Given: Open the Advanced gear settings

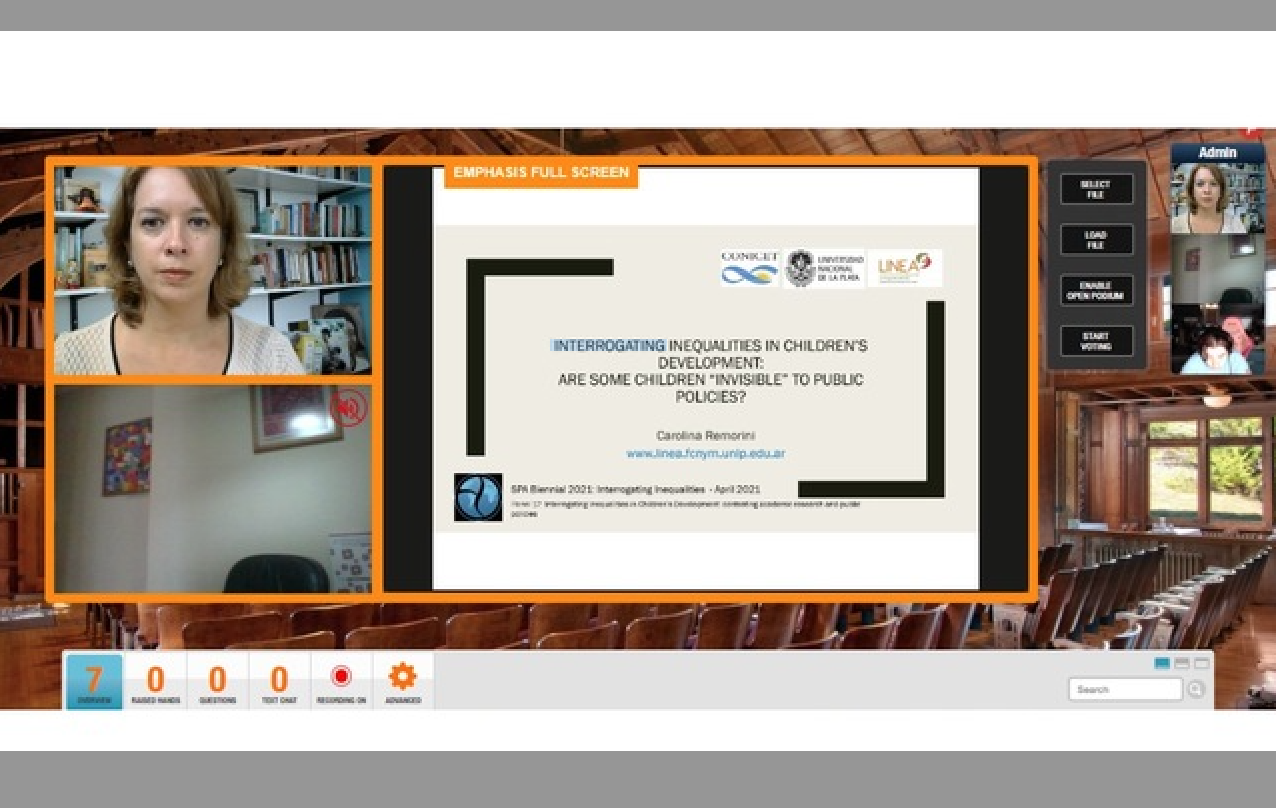Looking at the screenshot, I should click(x=403, y=682).
